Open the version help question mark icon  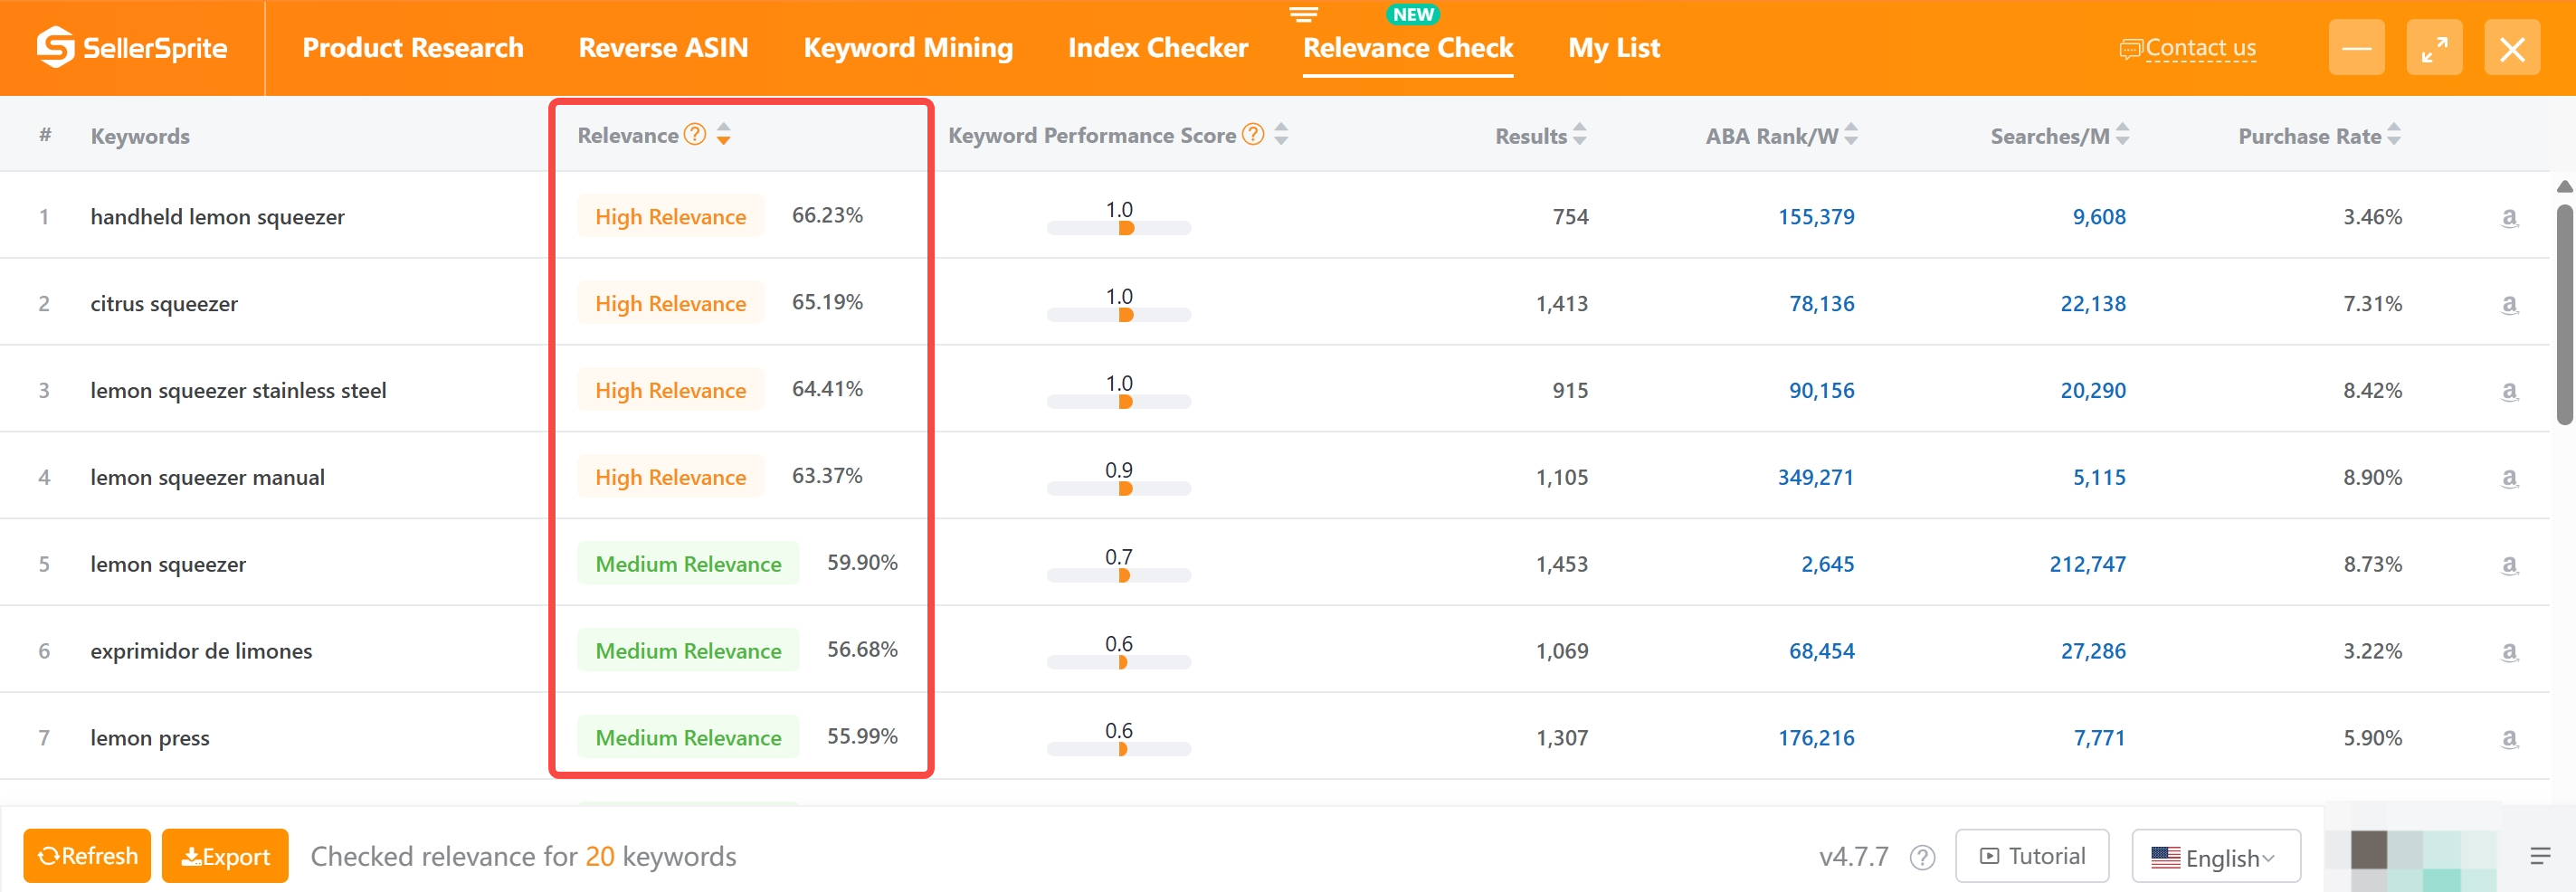pos(1922,857)
